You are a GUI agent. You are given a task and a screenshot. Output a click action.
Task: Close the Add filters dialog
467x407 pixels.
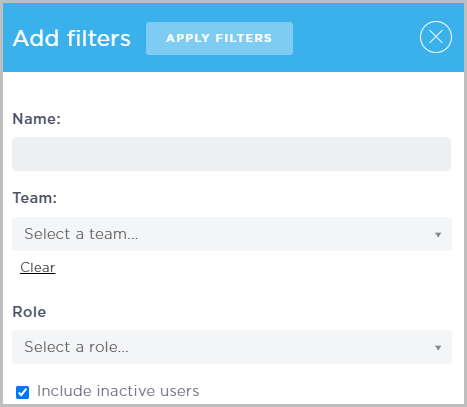click(x=436, y=37)
